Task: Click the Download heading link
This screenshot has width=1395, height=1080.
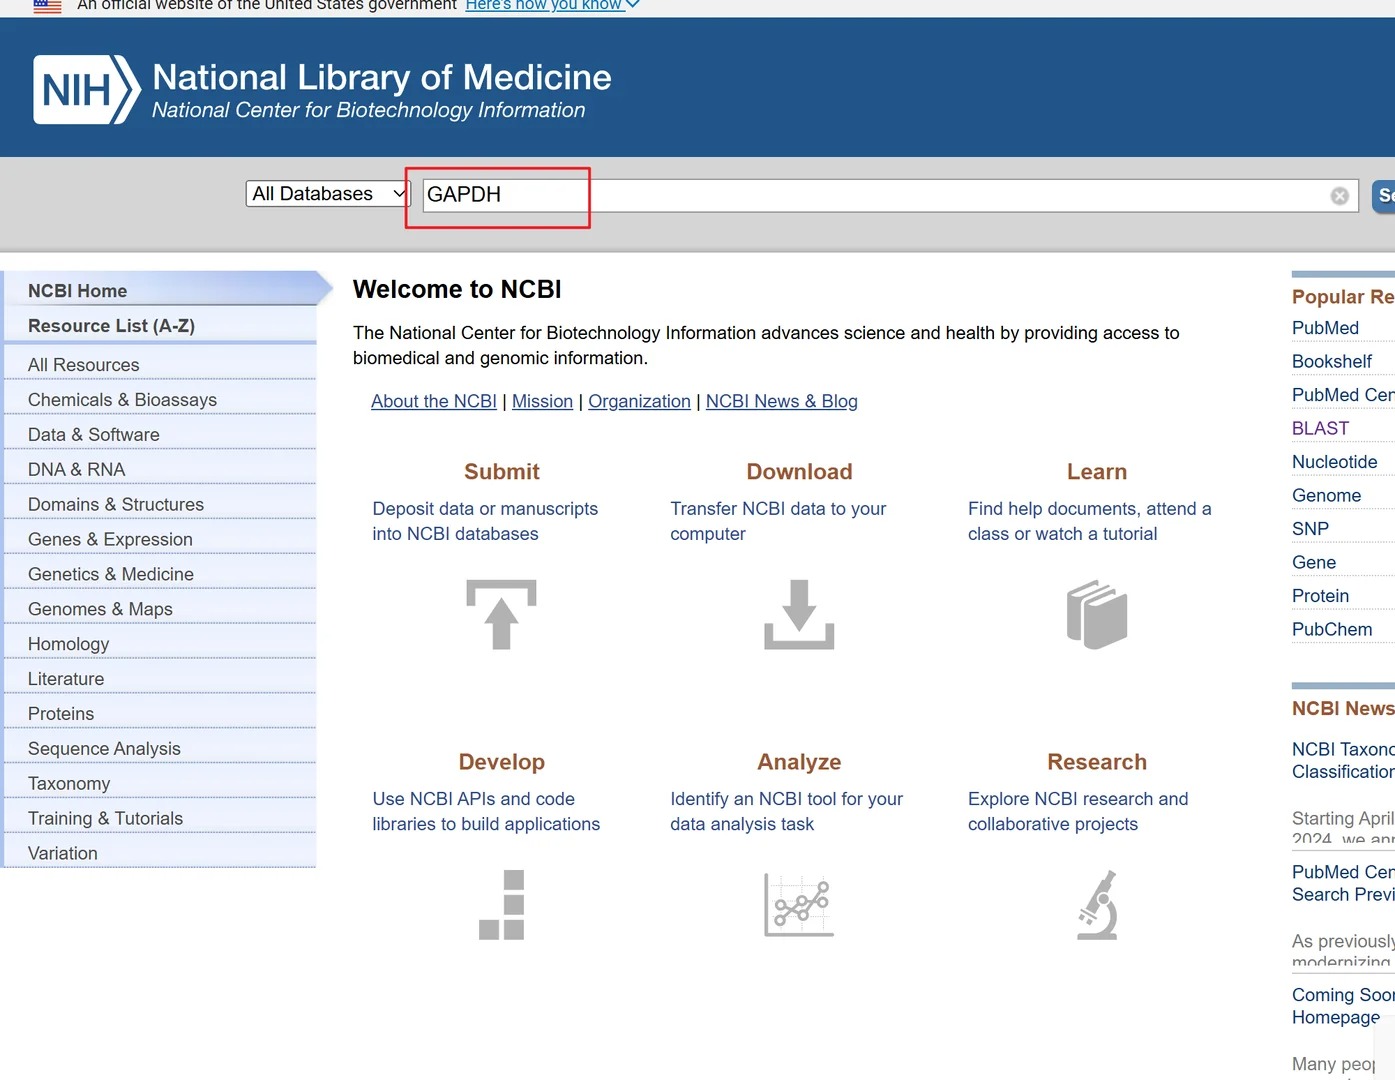Action: tap(799, 472)
